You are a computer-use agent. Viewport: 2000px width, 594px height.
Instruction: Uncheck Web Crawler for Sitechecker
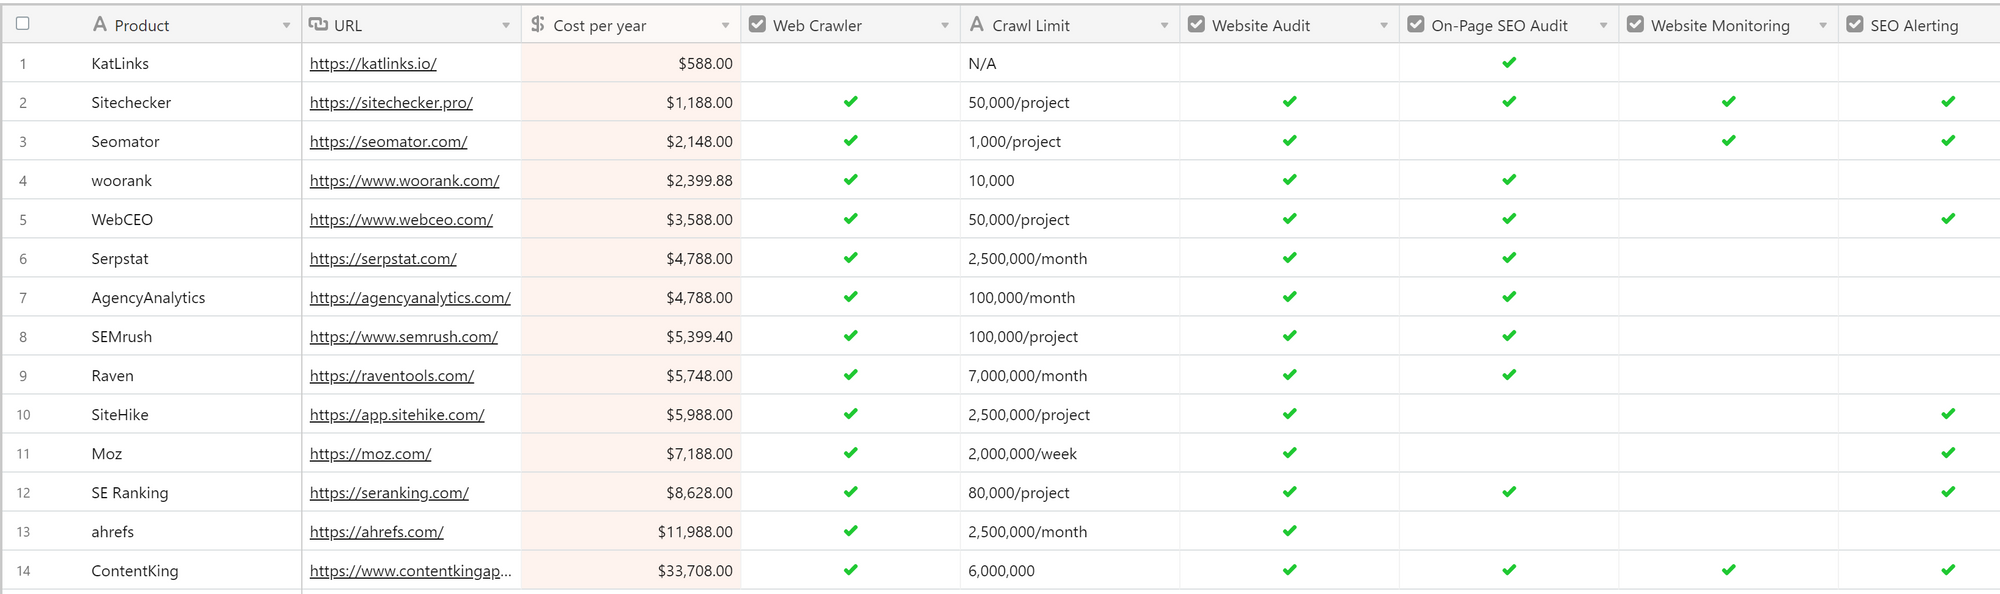tap(850, 102)
